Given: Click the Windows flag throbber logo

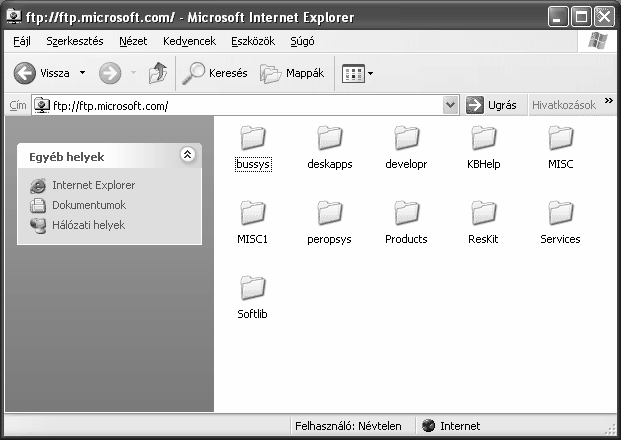Looking at the screenshot, I should [598, 41].
